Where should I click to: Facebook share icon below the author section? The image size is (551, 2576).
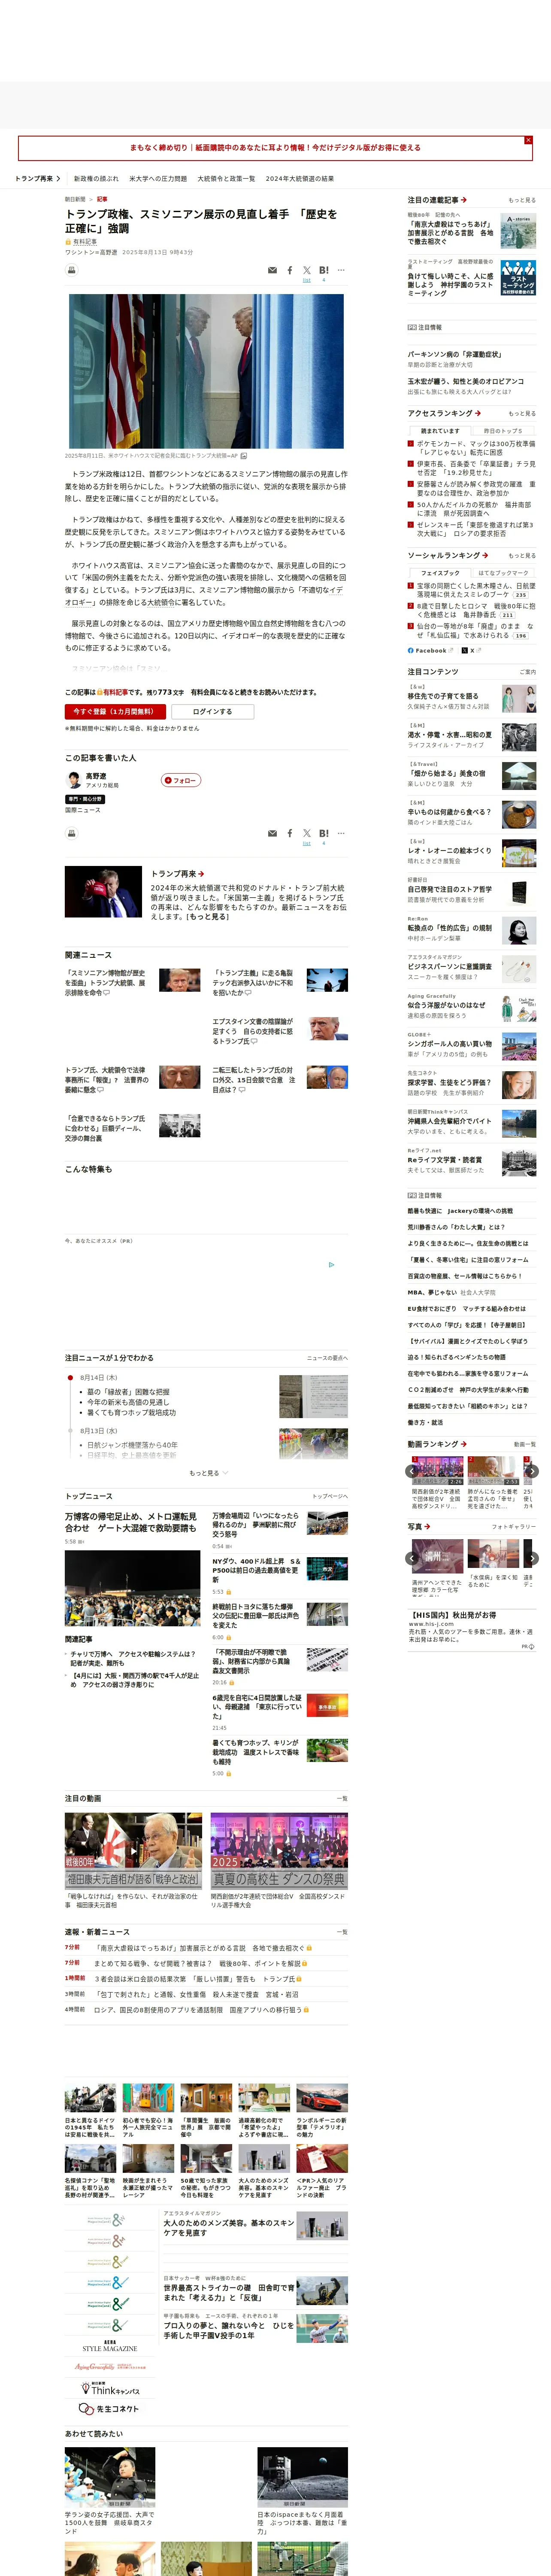click(x=290, y=833)
